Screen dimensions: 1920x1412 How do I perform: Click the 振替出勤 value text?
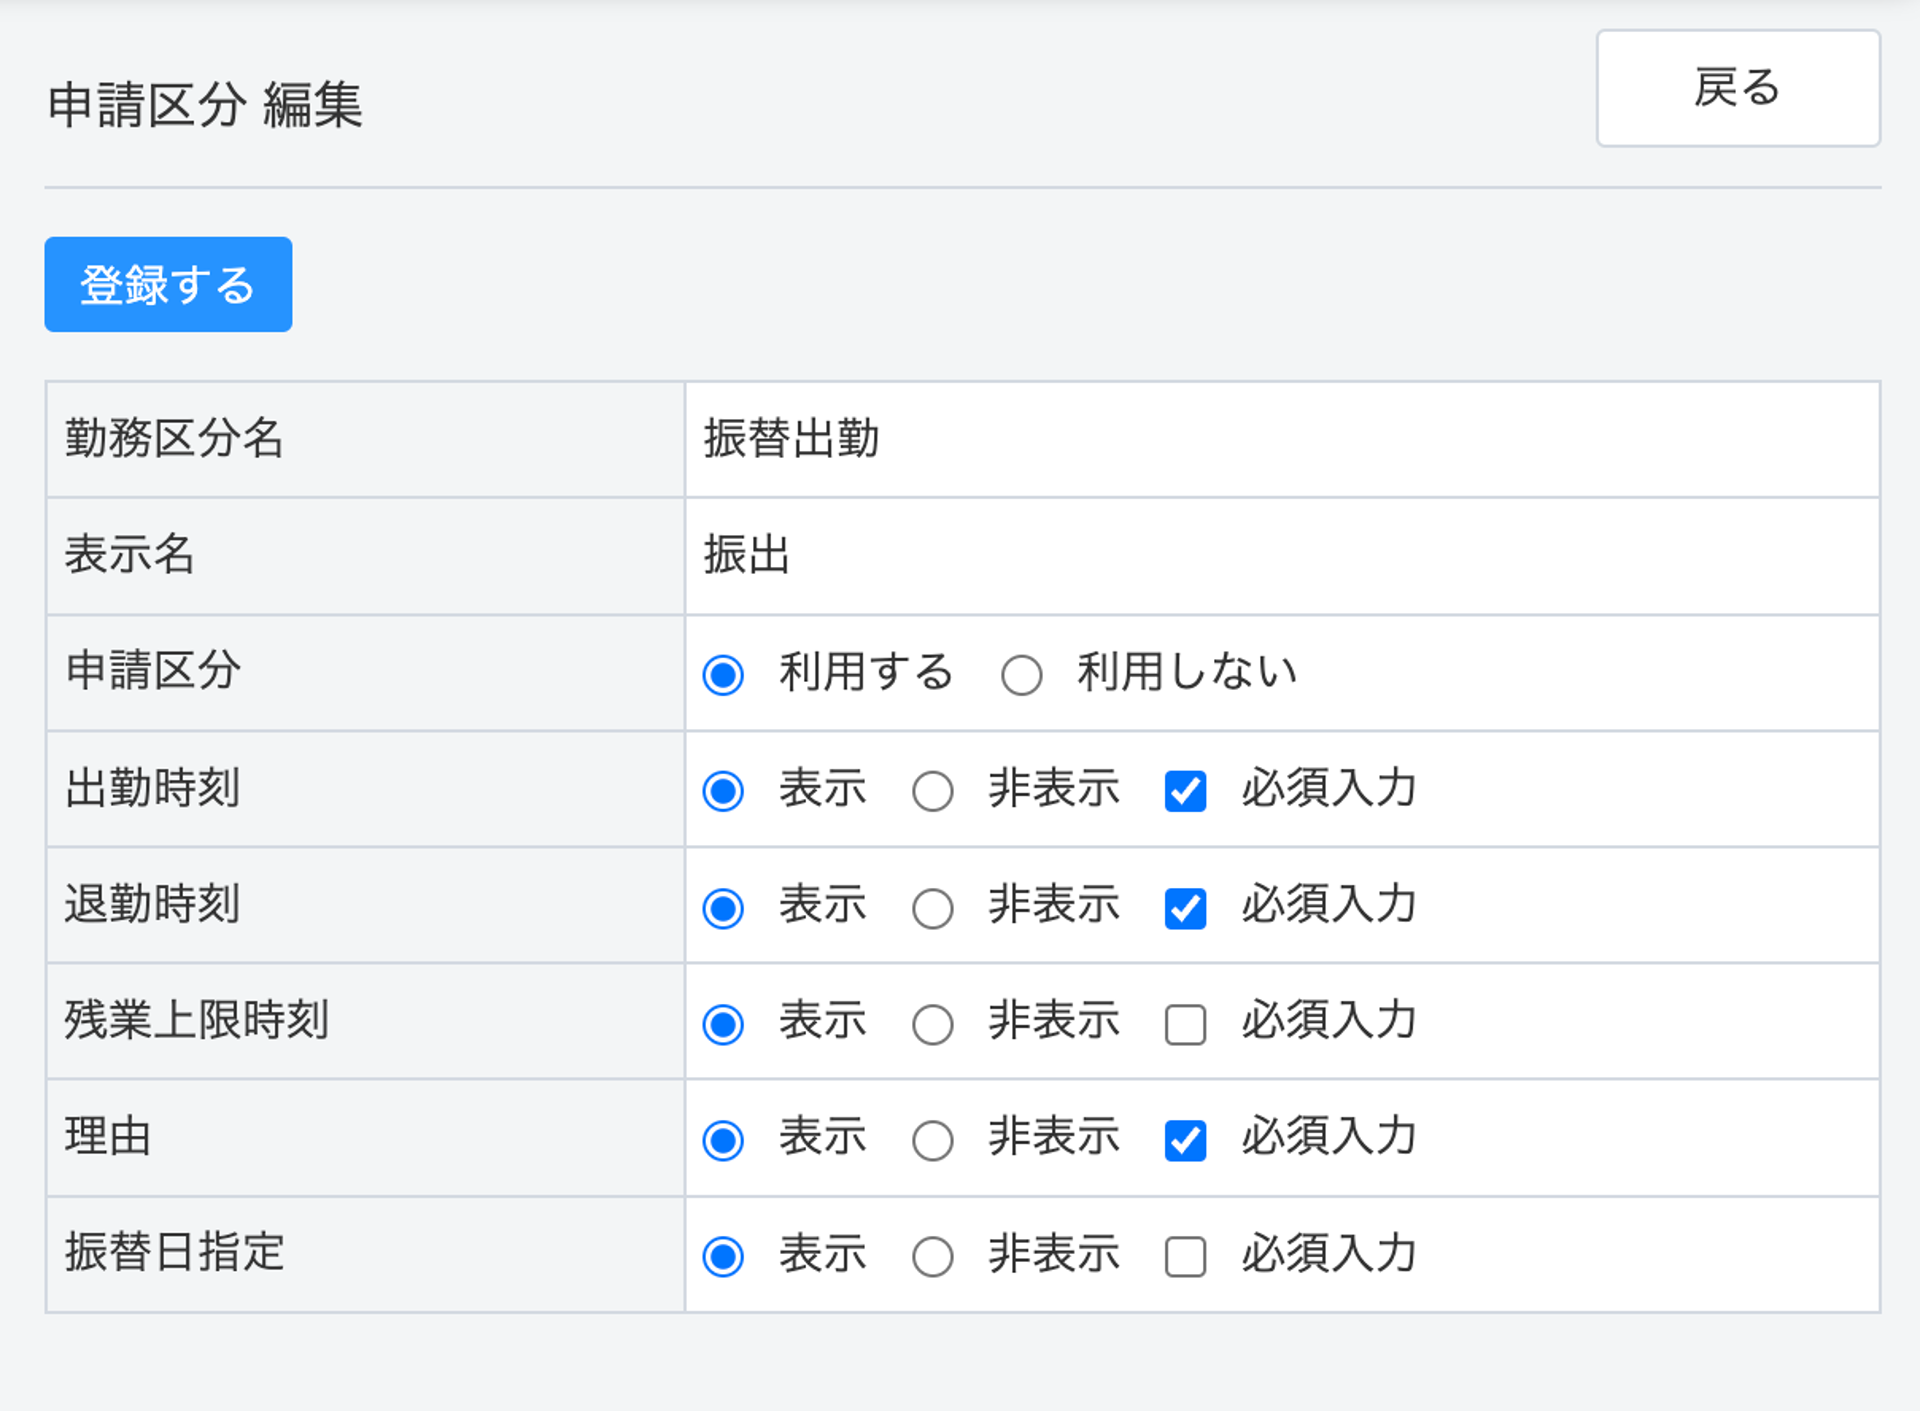click(x=791, y=438)
